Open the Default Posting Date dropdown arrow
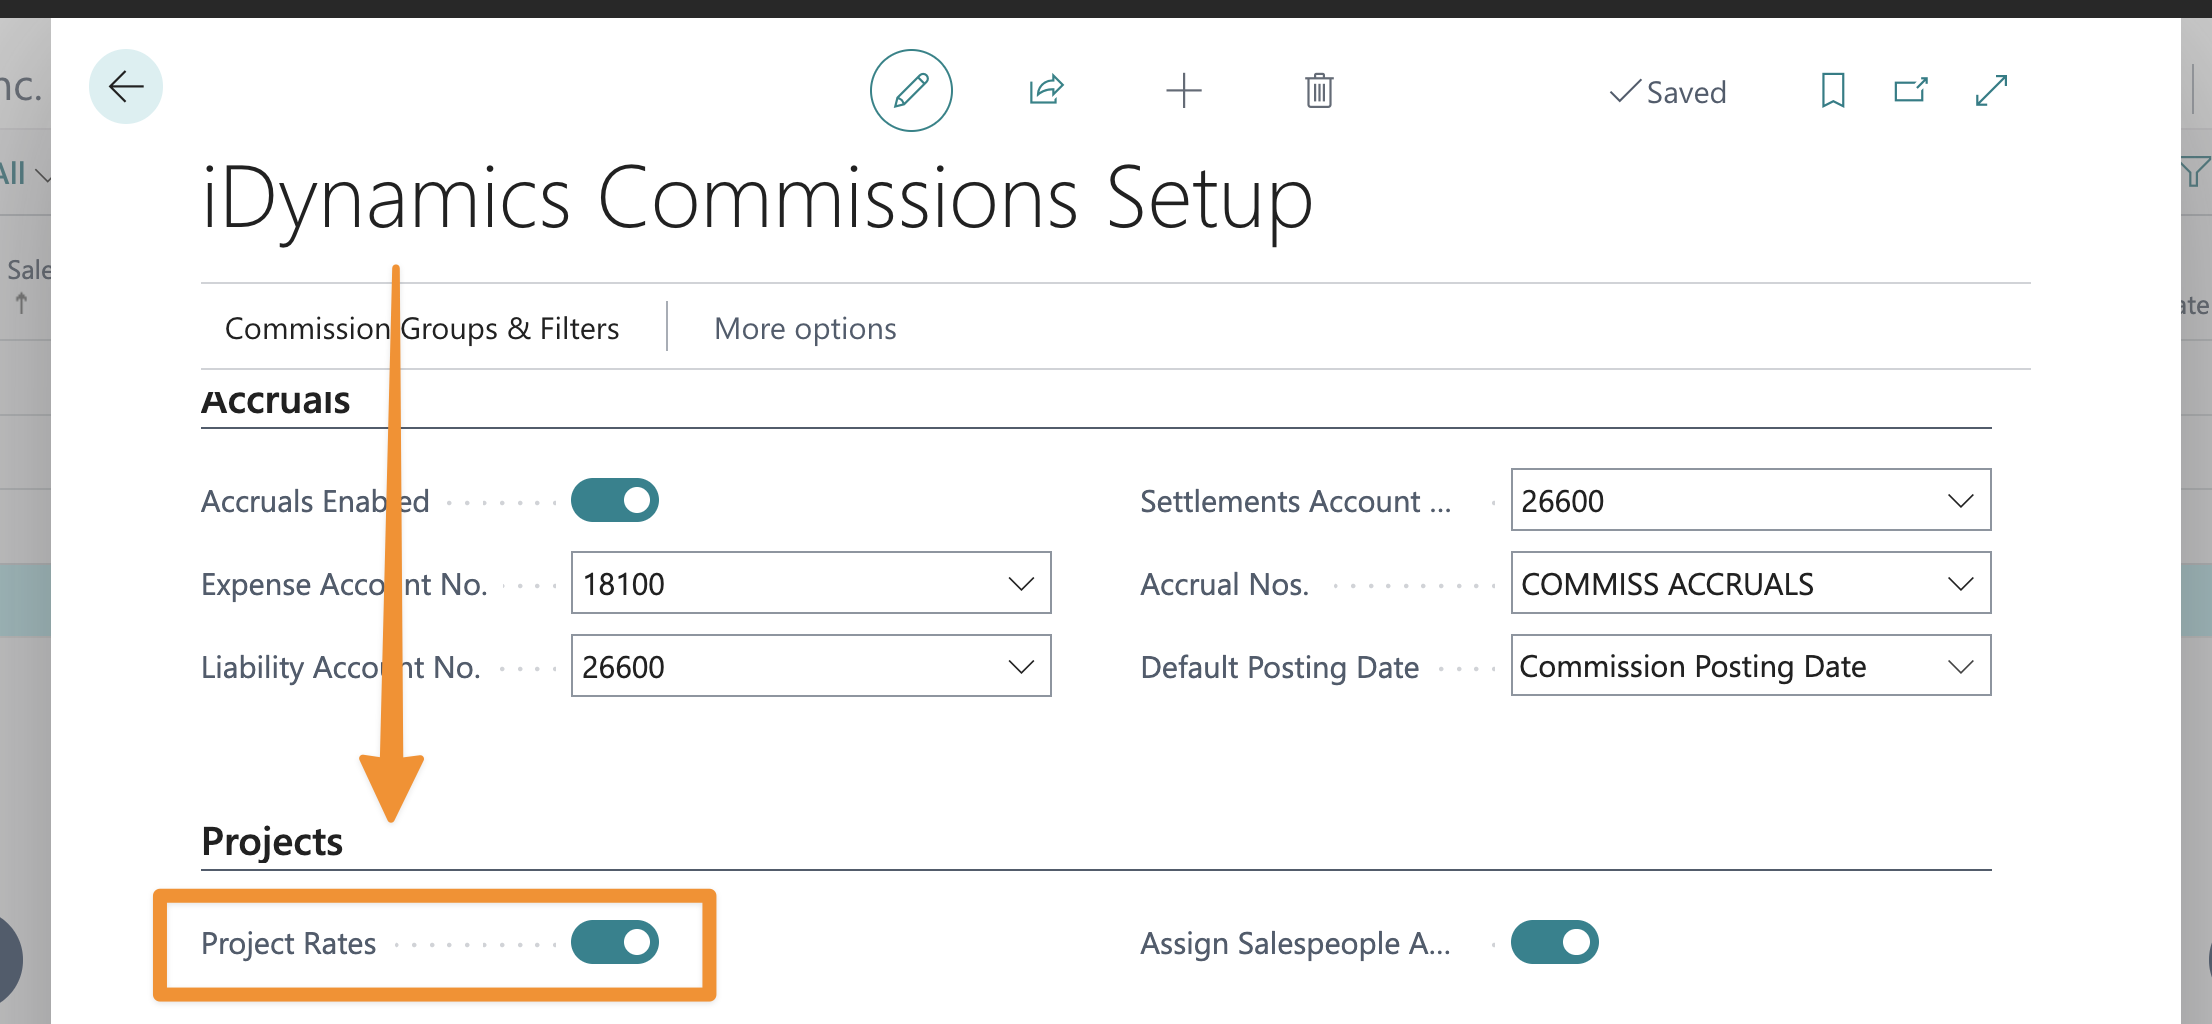Image resolution: width=2212 pixels, height=1024 pixels. pos(1961,667)
